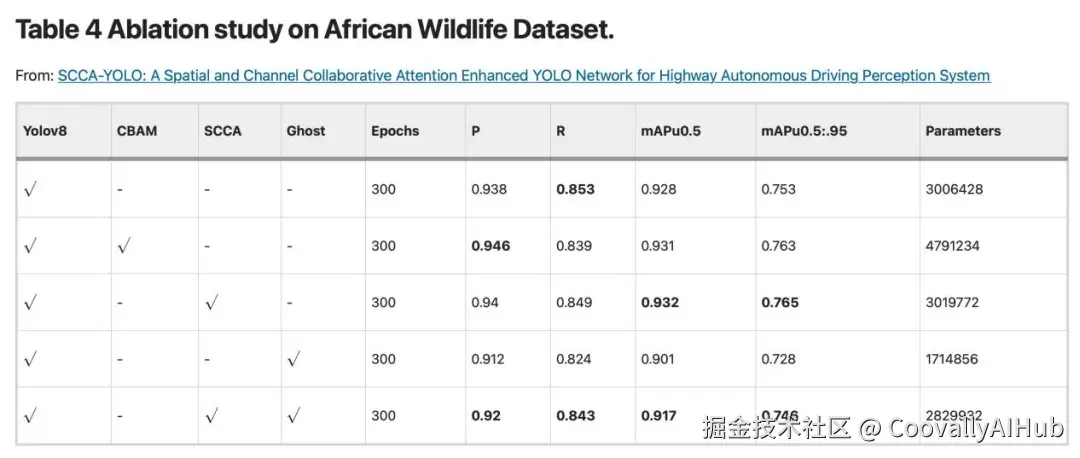Select the parameter count 4791234

click(952, 246)
